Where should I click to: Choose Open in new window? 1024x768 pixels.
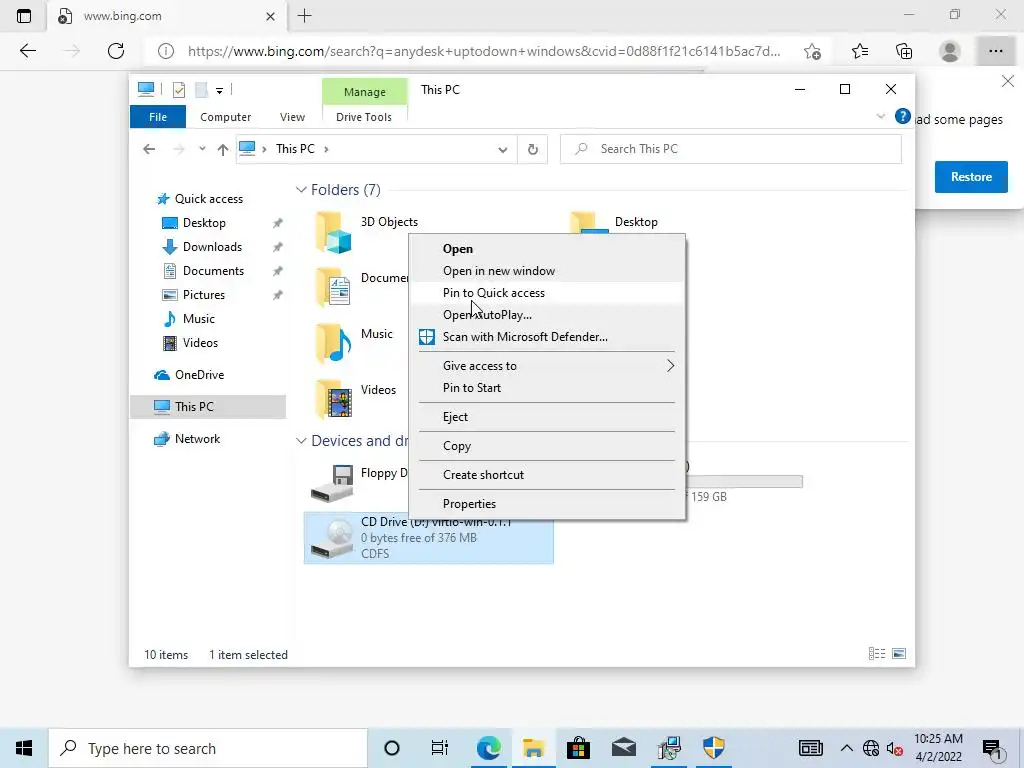(x=547, y=271)
